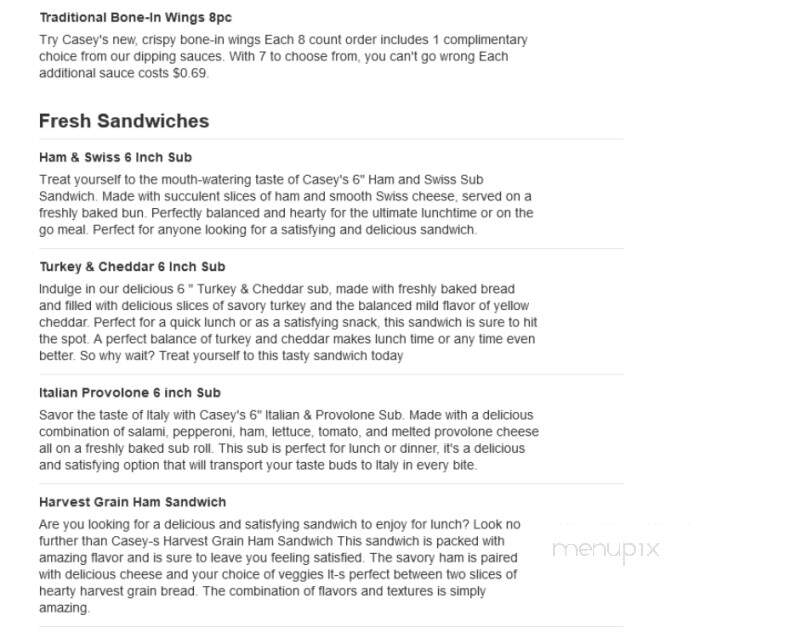Click the Turkey & Cheddar sub description
The width and height of the screenshot is (785, 632).
click(x=288, y=322)
